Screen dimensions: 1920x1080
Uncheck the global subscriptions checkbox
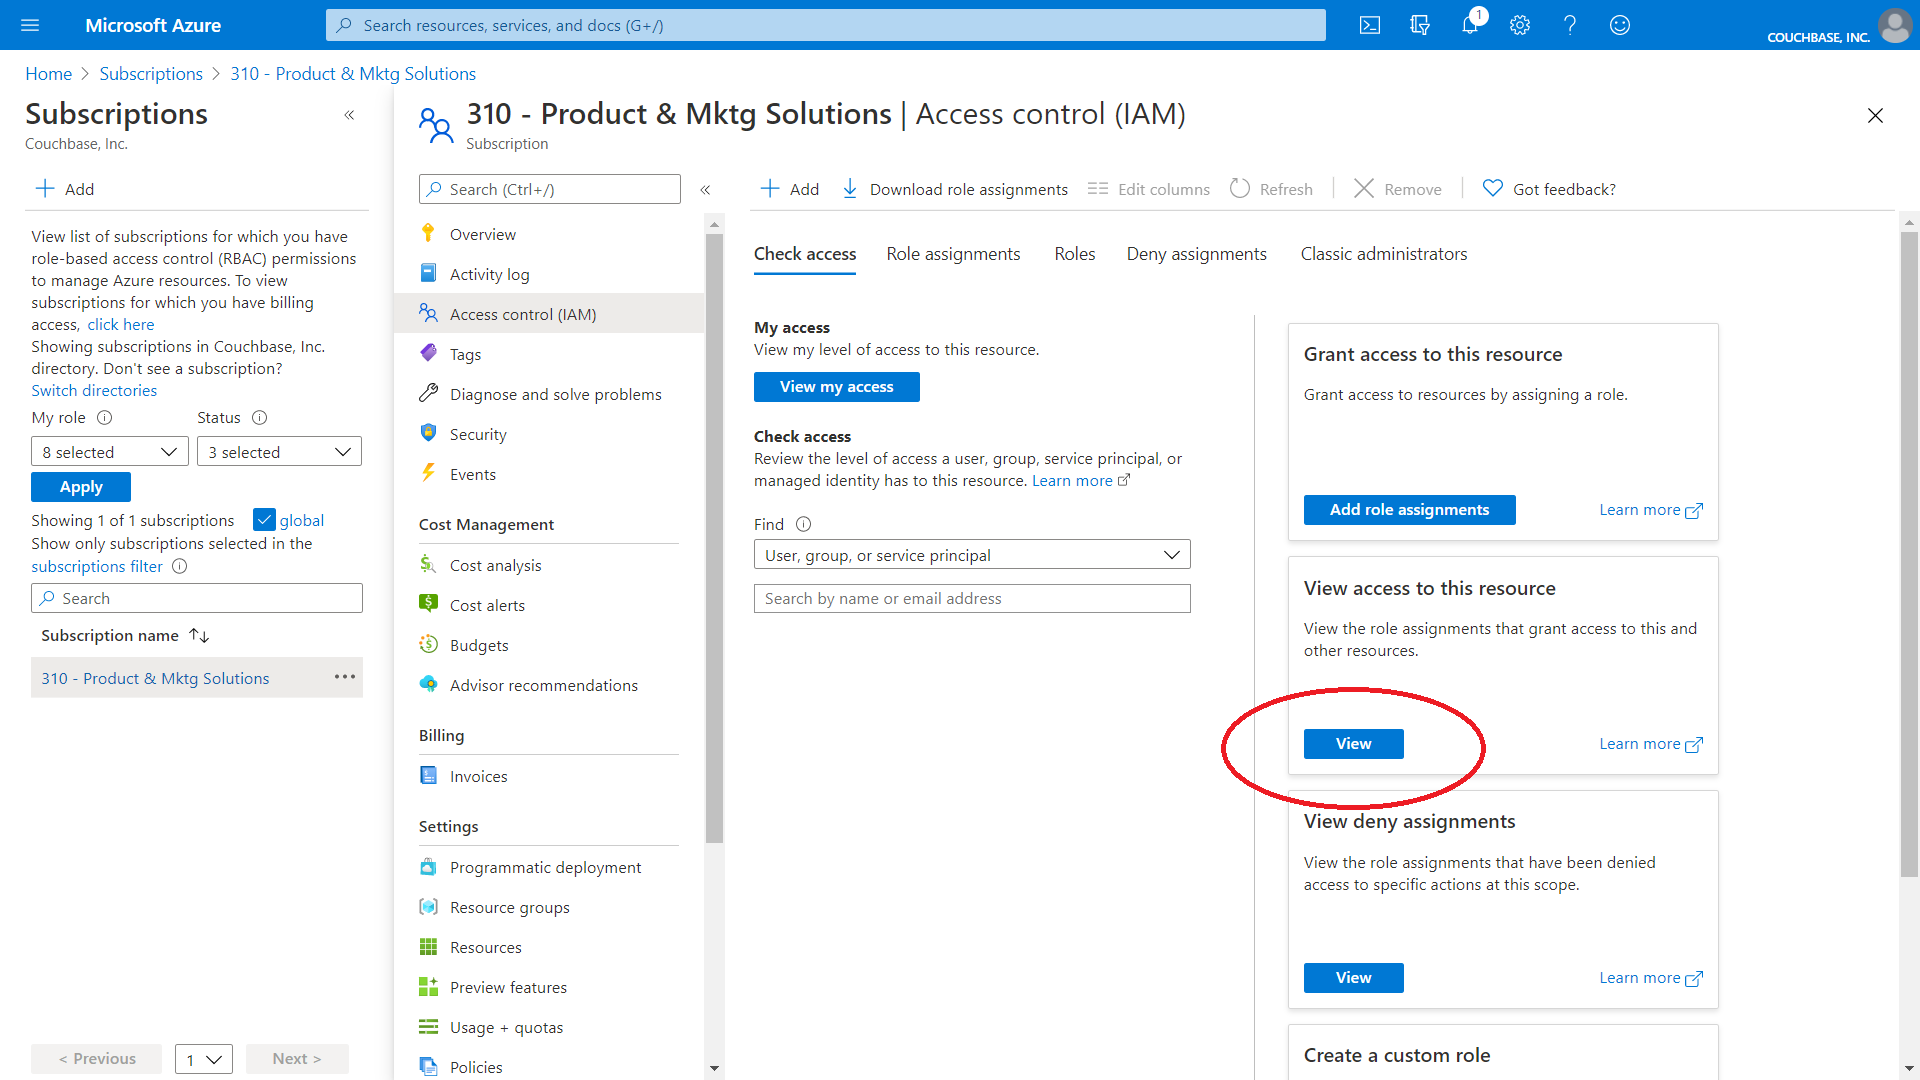click(x=265, y=519)
